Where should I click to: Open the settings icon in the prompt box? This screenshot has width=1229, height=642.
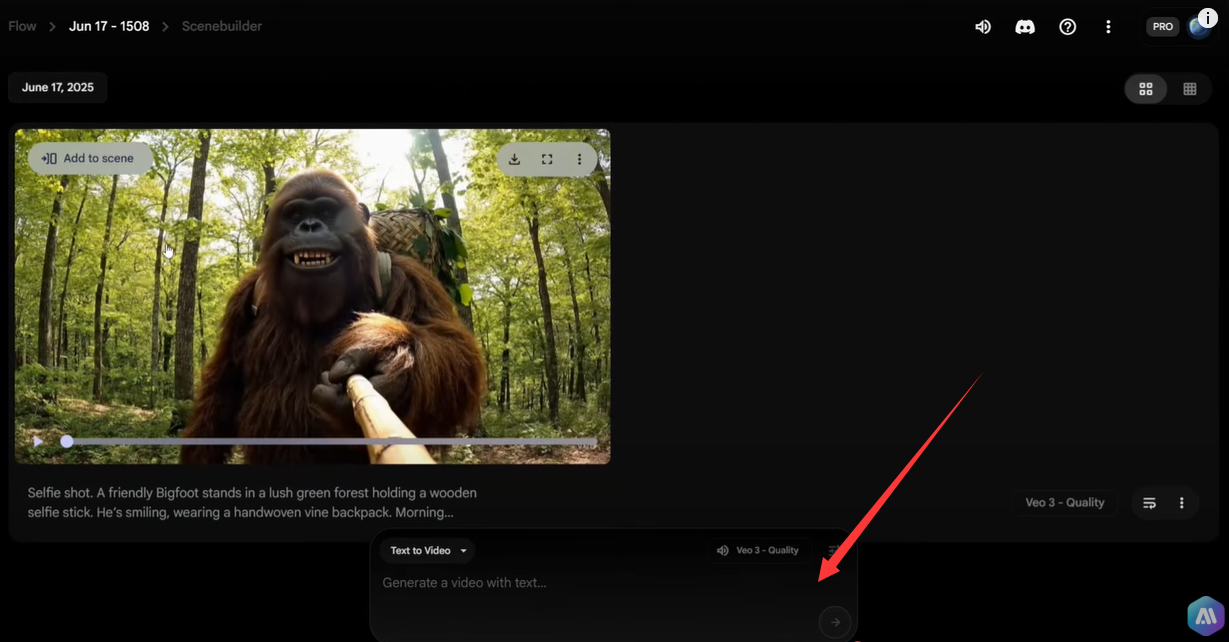point(834,551)
